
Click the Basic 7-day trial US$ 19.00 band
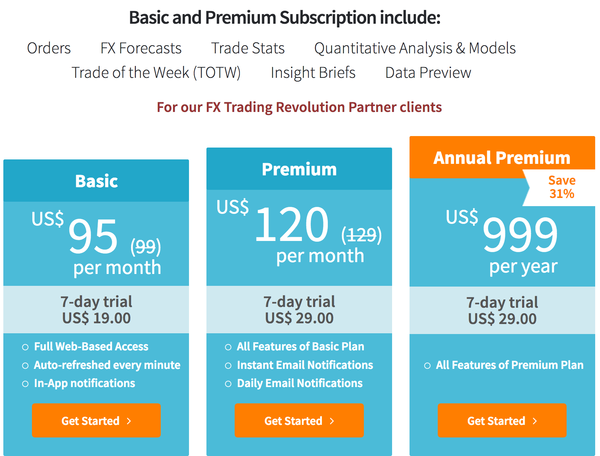(x=96, y=309)
